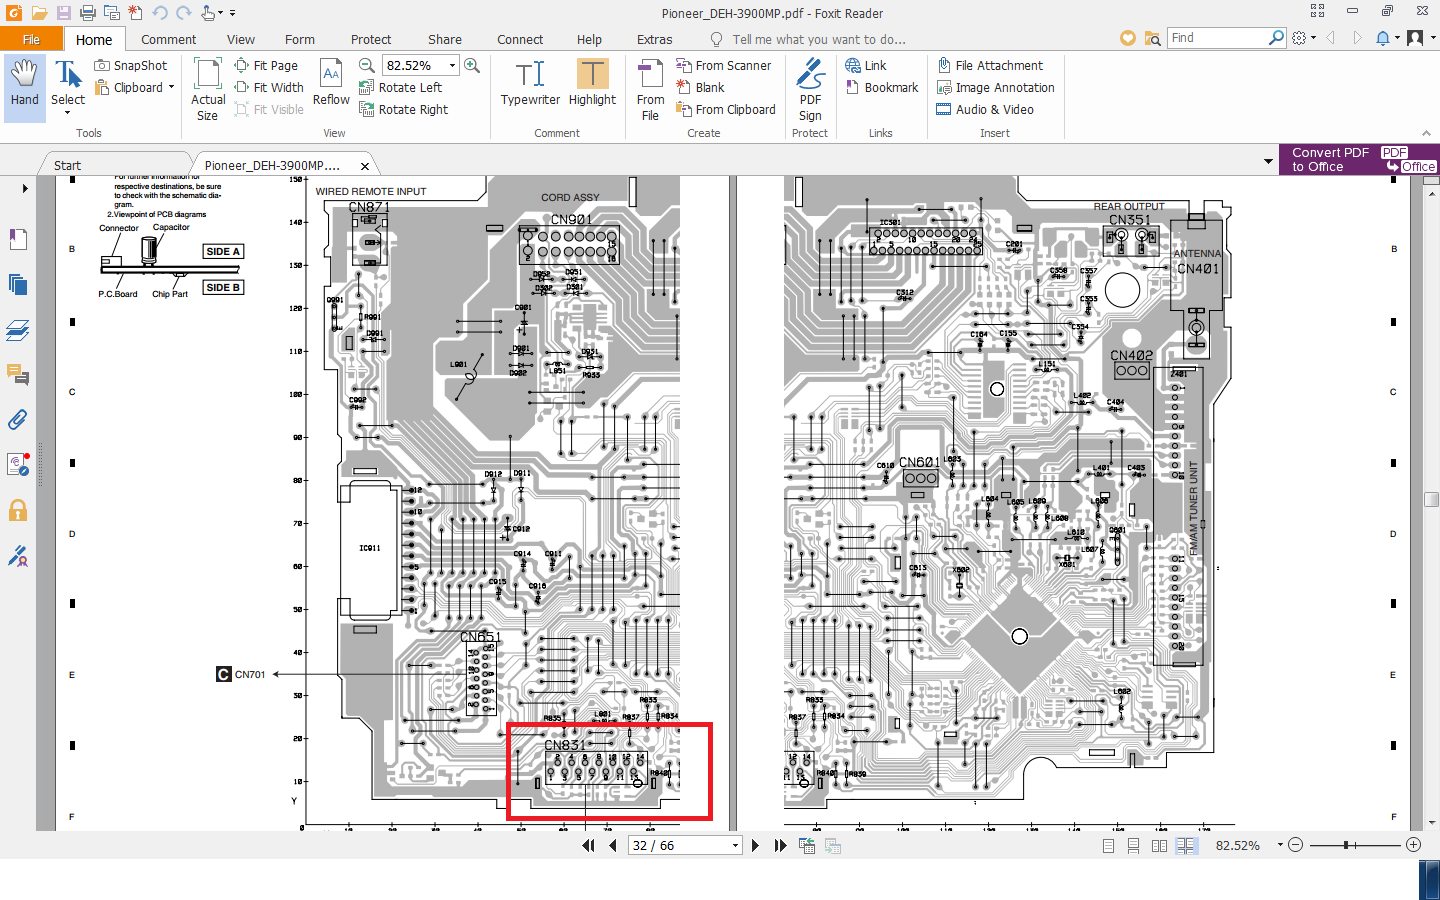
Task: Open the layers side panel
Action: pos(18,329)
